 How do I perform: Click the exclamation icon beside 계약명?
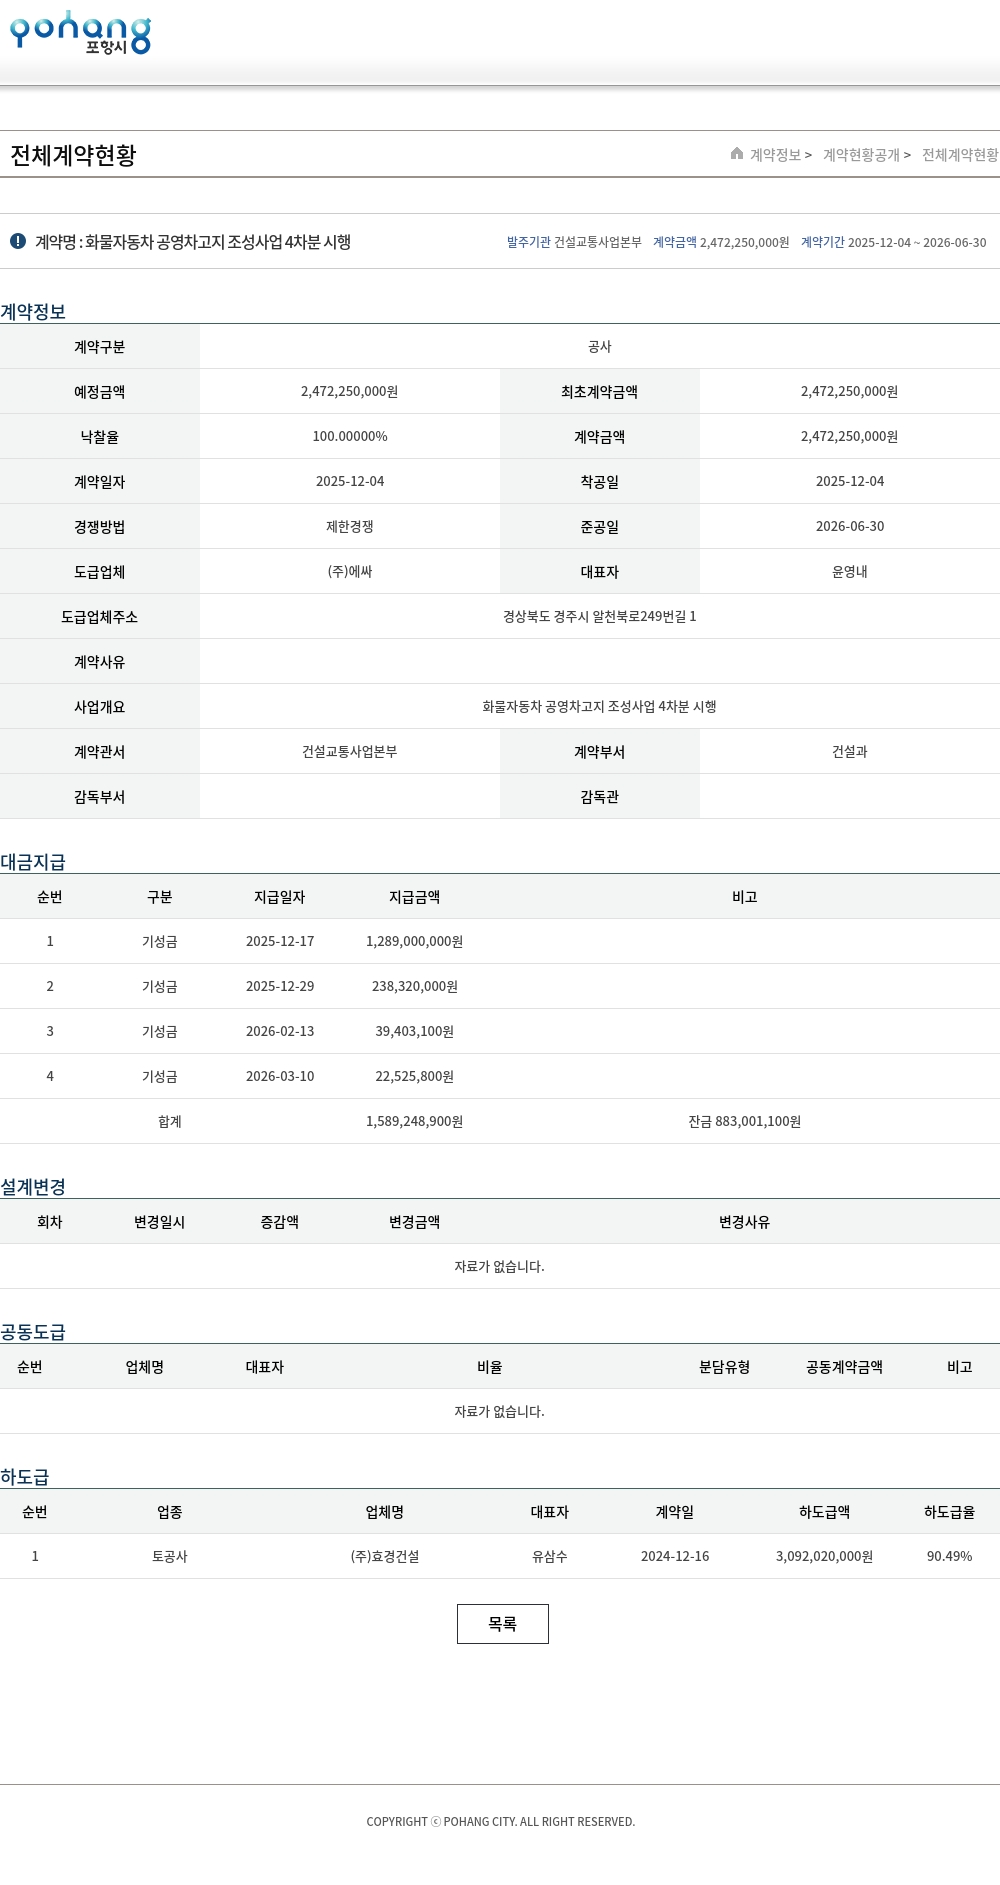(18, 242)
